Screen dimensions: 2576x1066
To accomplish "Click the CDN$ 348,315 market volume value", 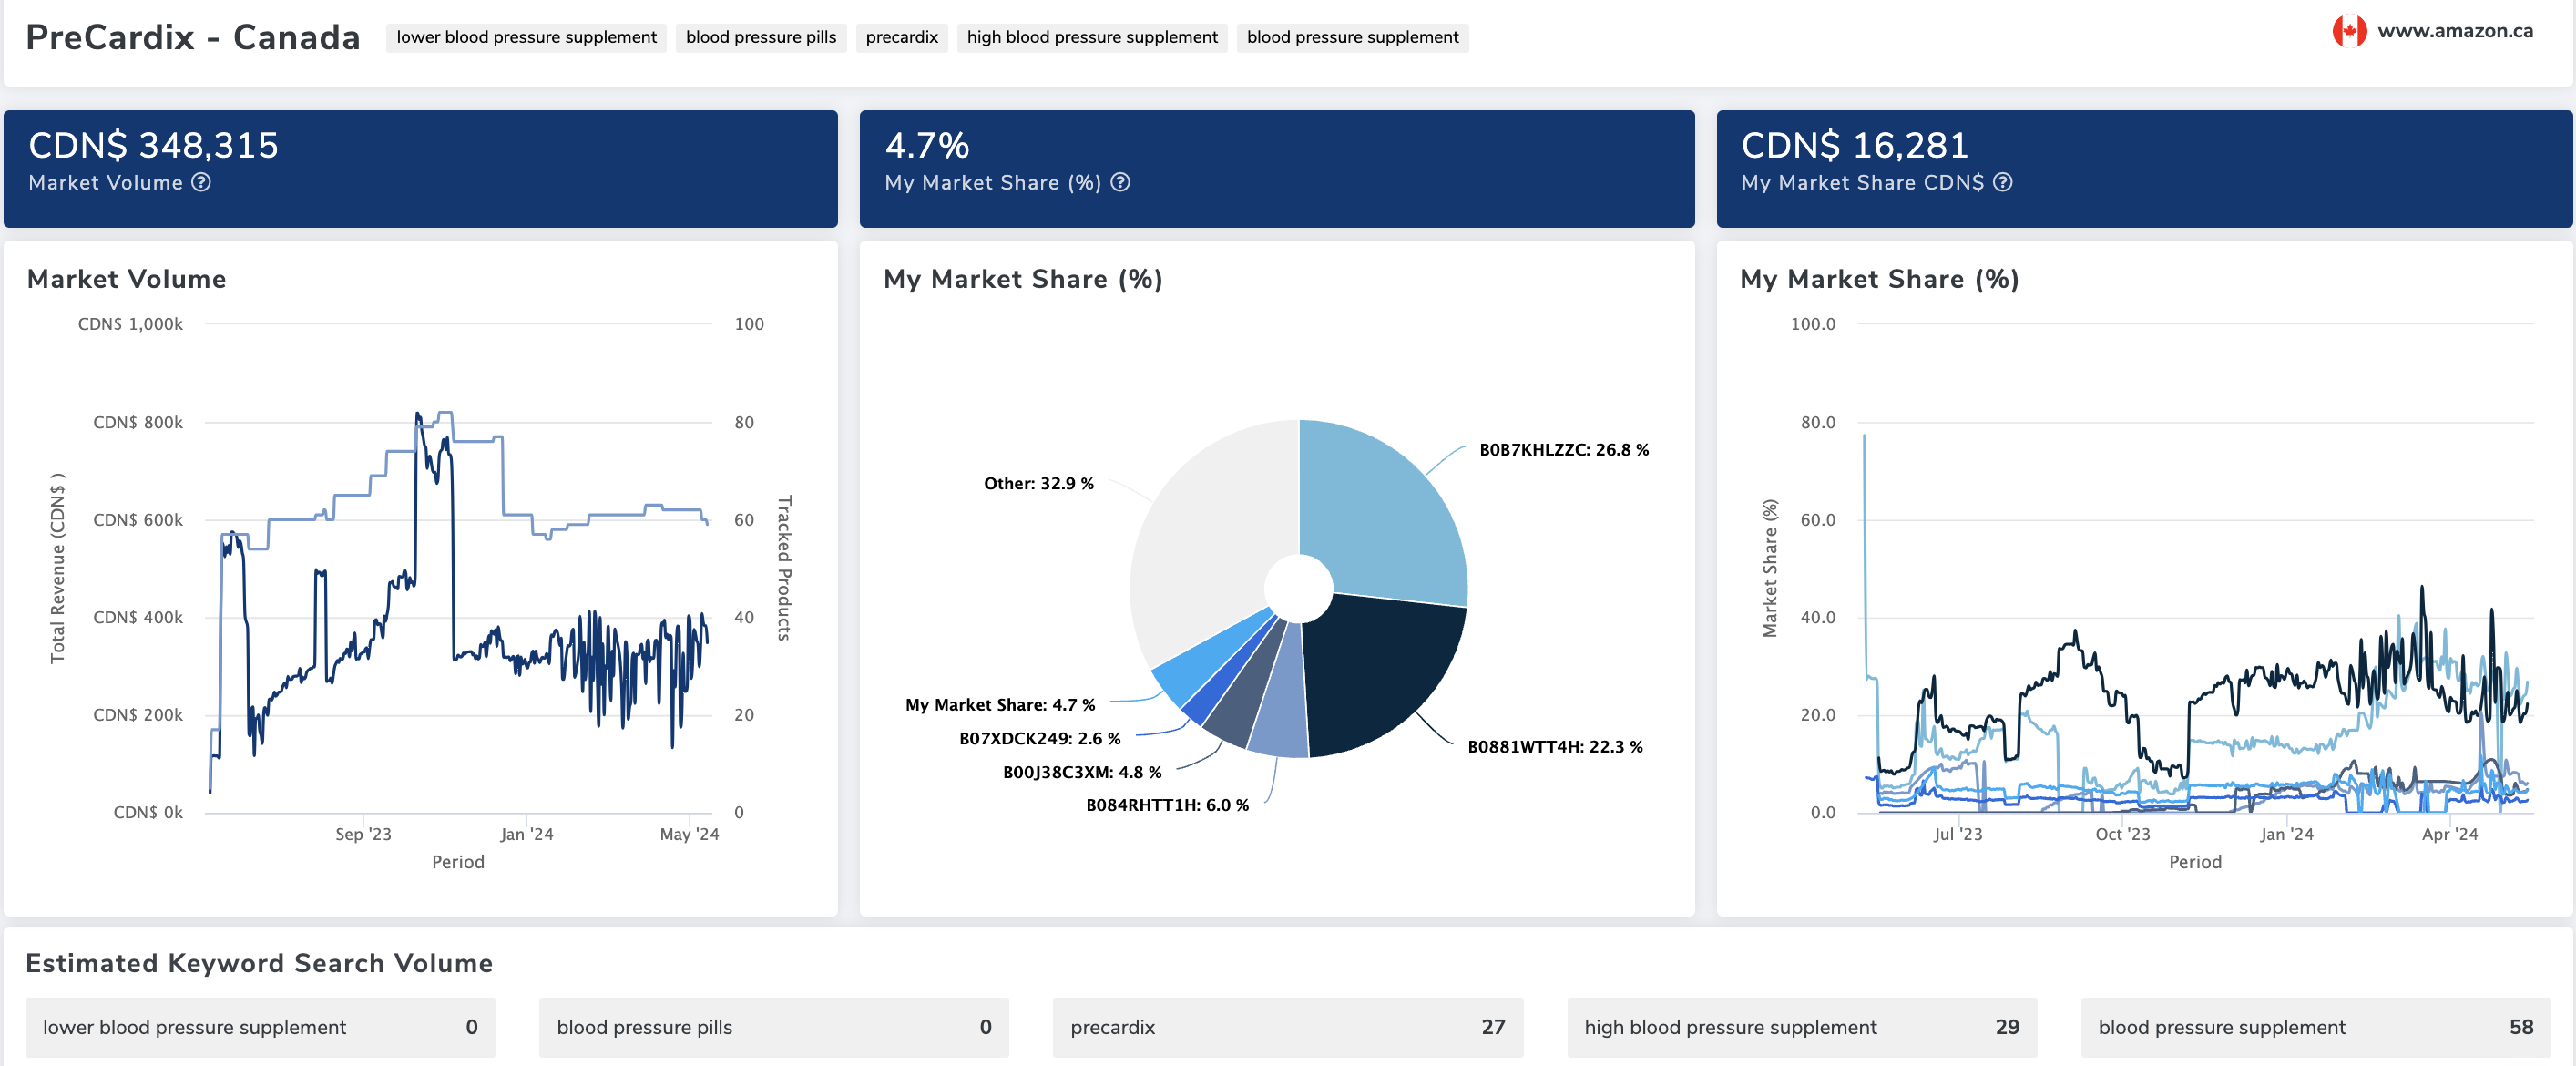I will point(153,146).
